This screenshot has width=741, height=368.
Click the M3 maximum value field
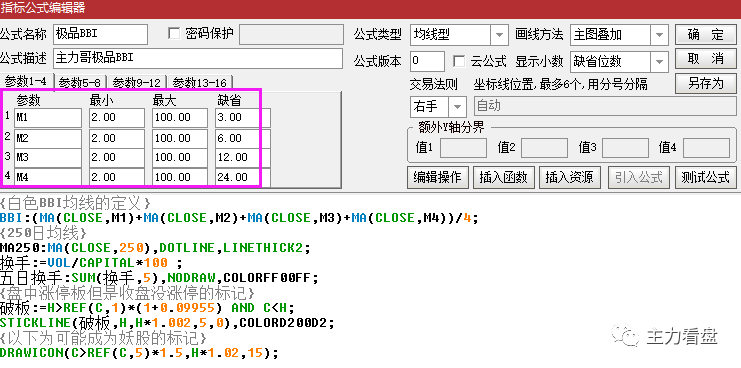tap(180, 157)
